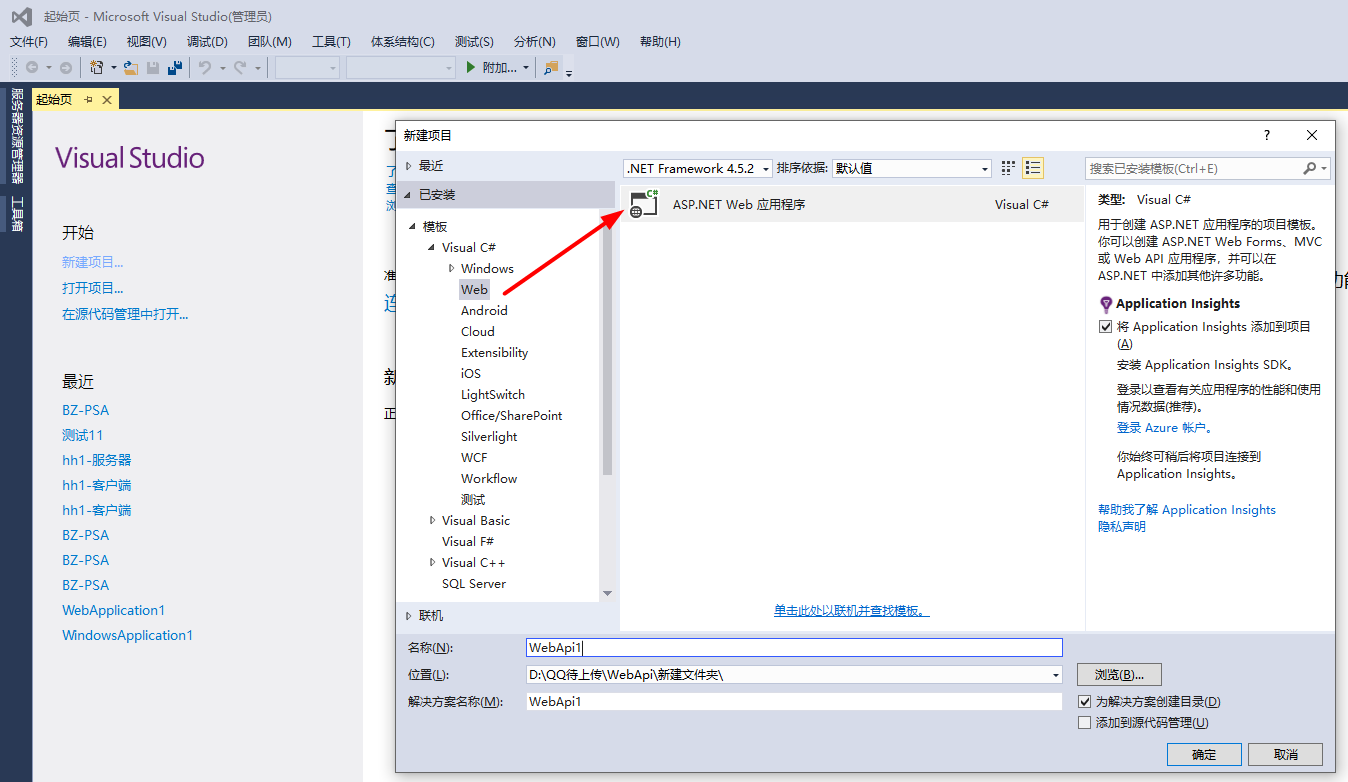Switch template view to small icons
Image resolution: width=1348 pixels, height=782 pixels.
point(1008,167)
